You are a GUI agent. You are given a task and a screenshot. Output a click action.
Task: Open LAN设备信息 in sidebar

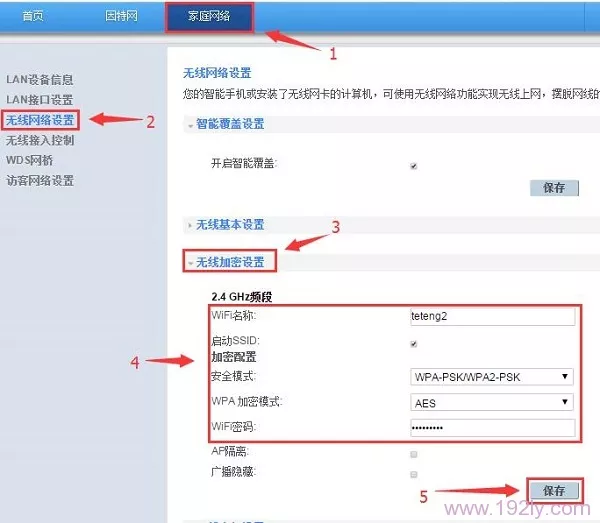coord(40,80)
